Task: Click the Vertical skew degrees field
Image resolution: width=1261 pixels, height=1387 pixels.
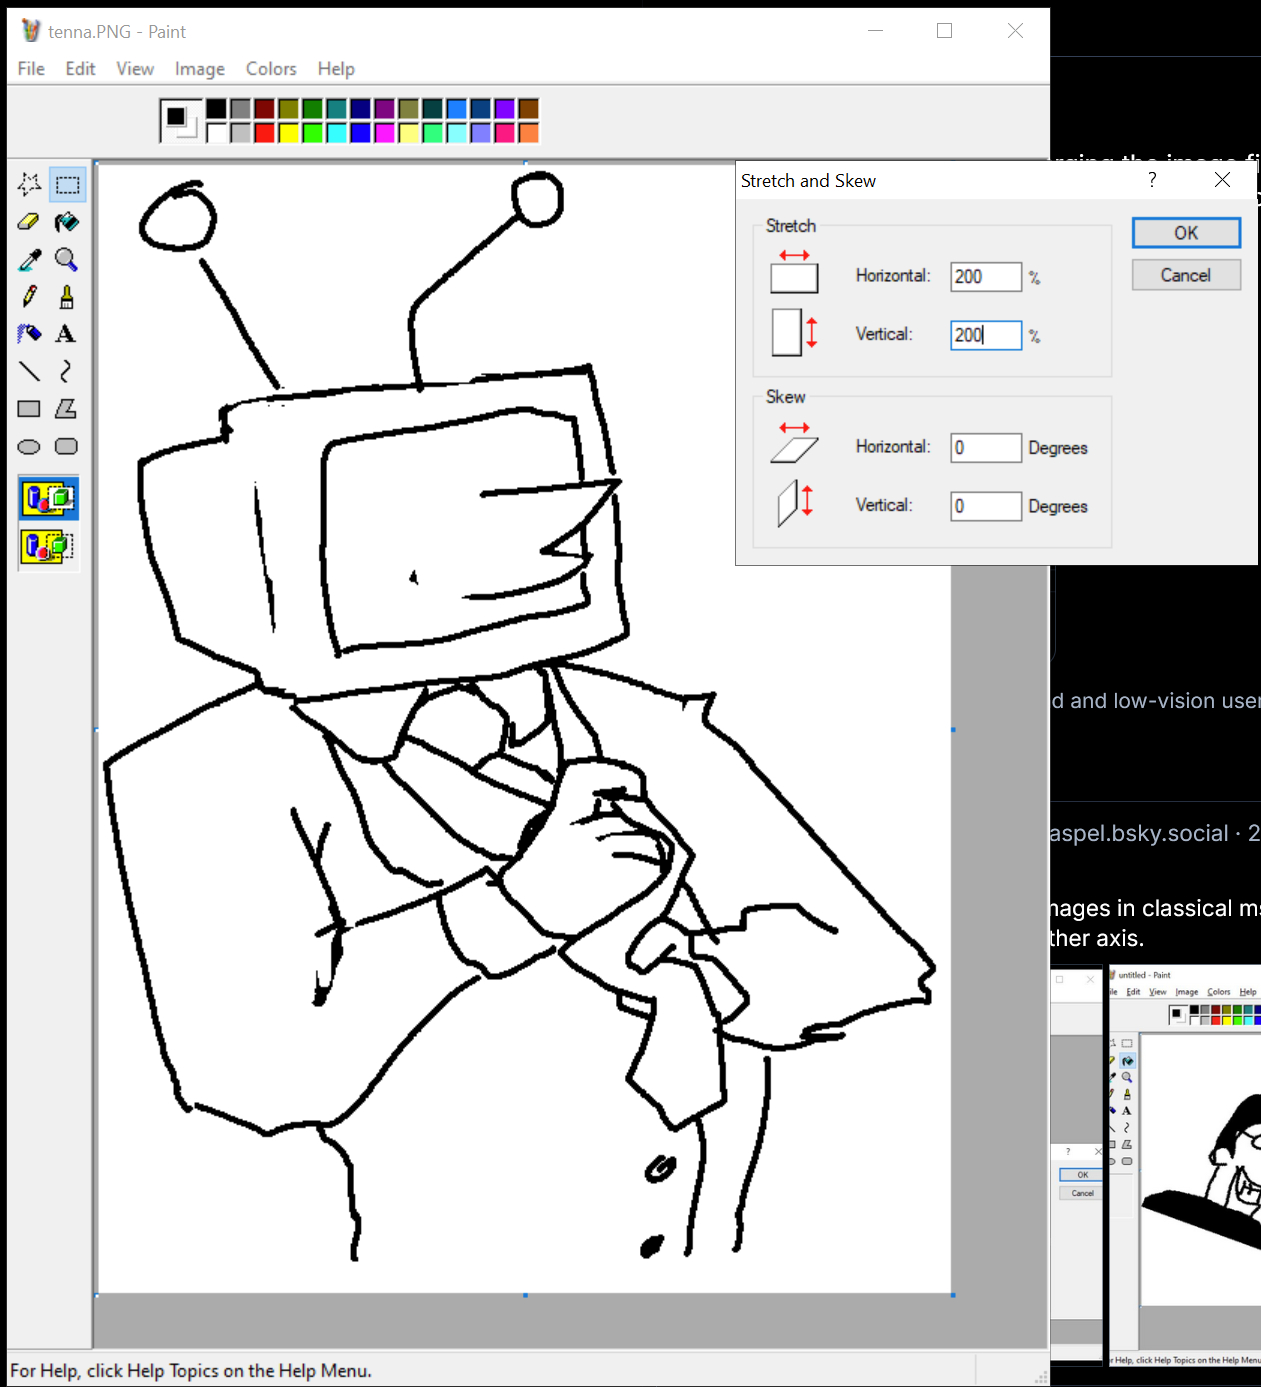Action: (x=985, y=506)
